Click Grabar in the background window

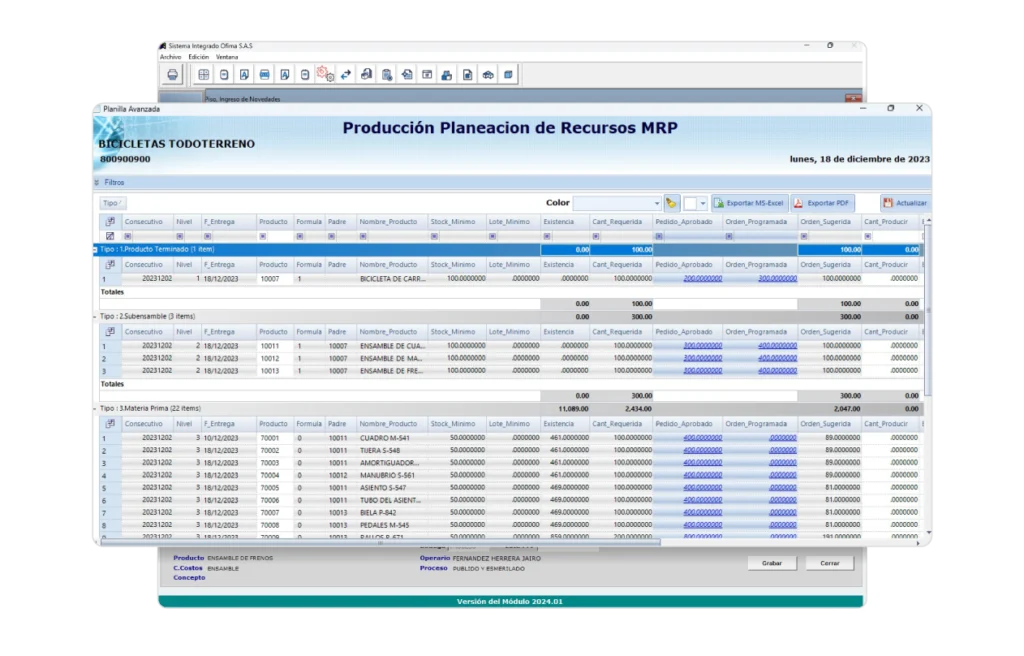pyautogui.click(x=772, y=563)
